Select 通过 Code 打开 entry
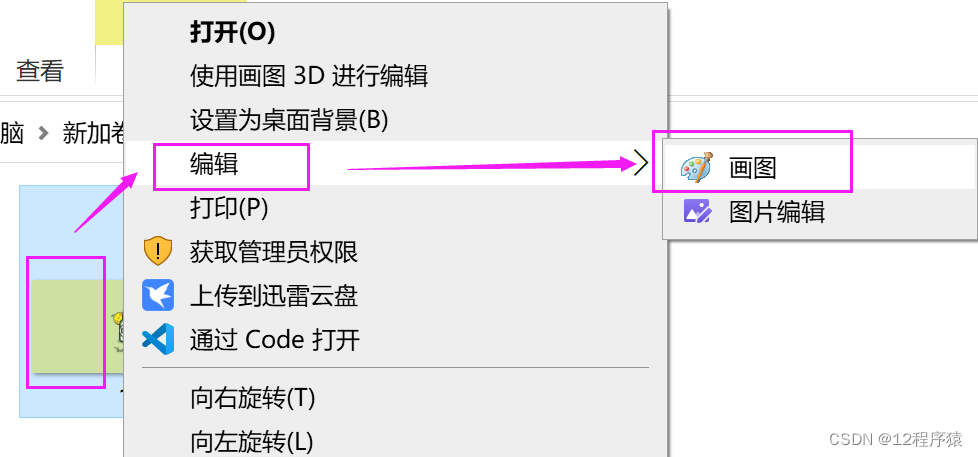 (x=274, y=340)
